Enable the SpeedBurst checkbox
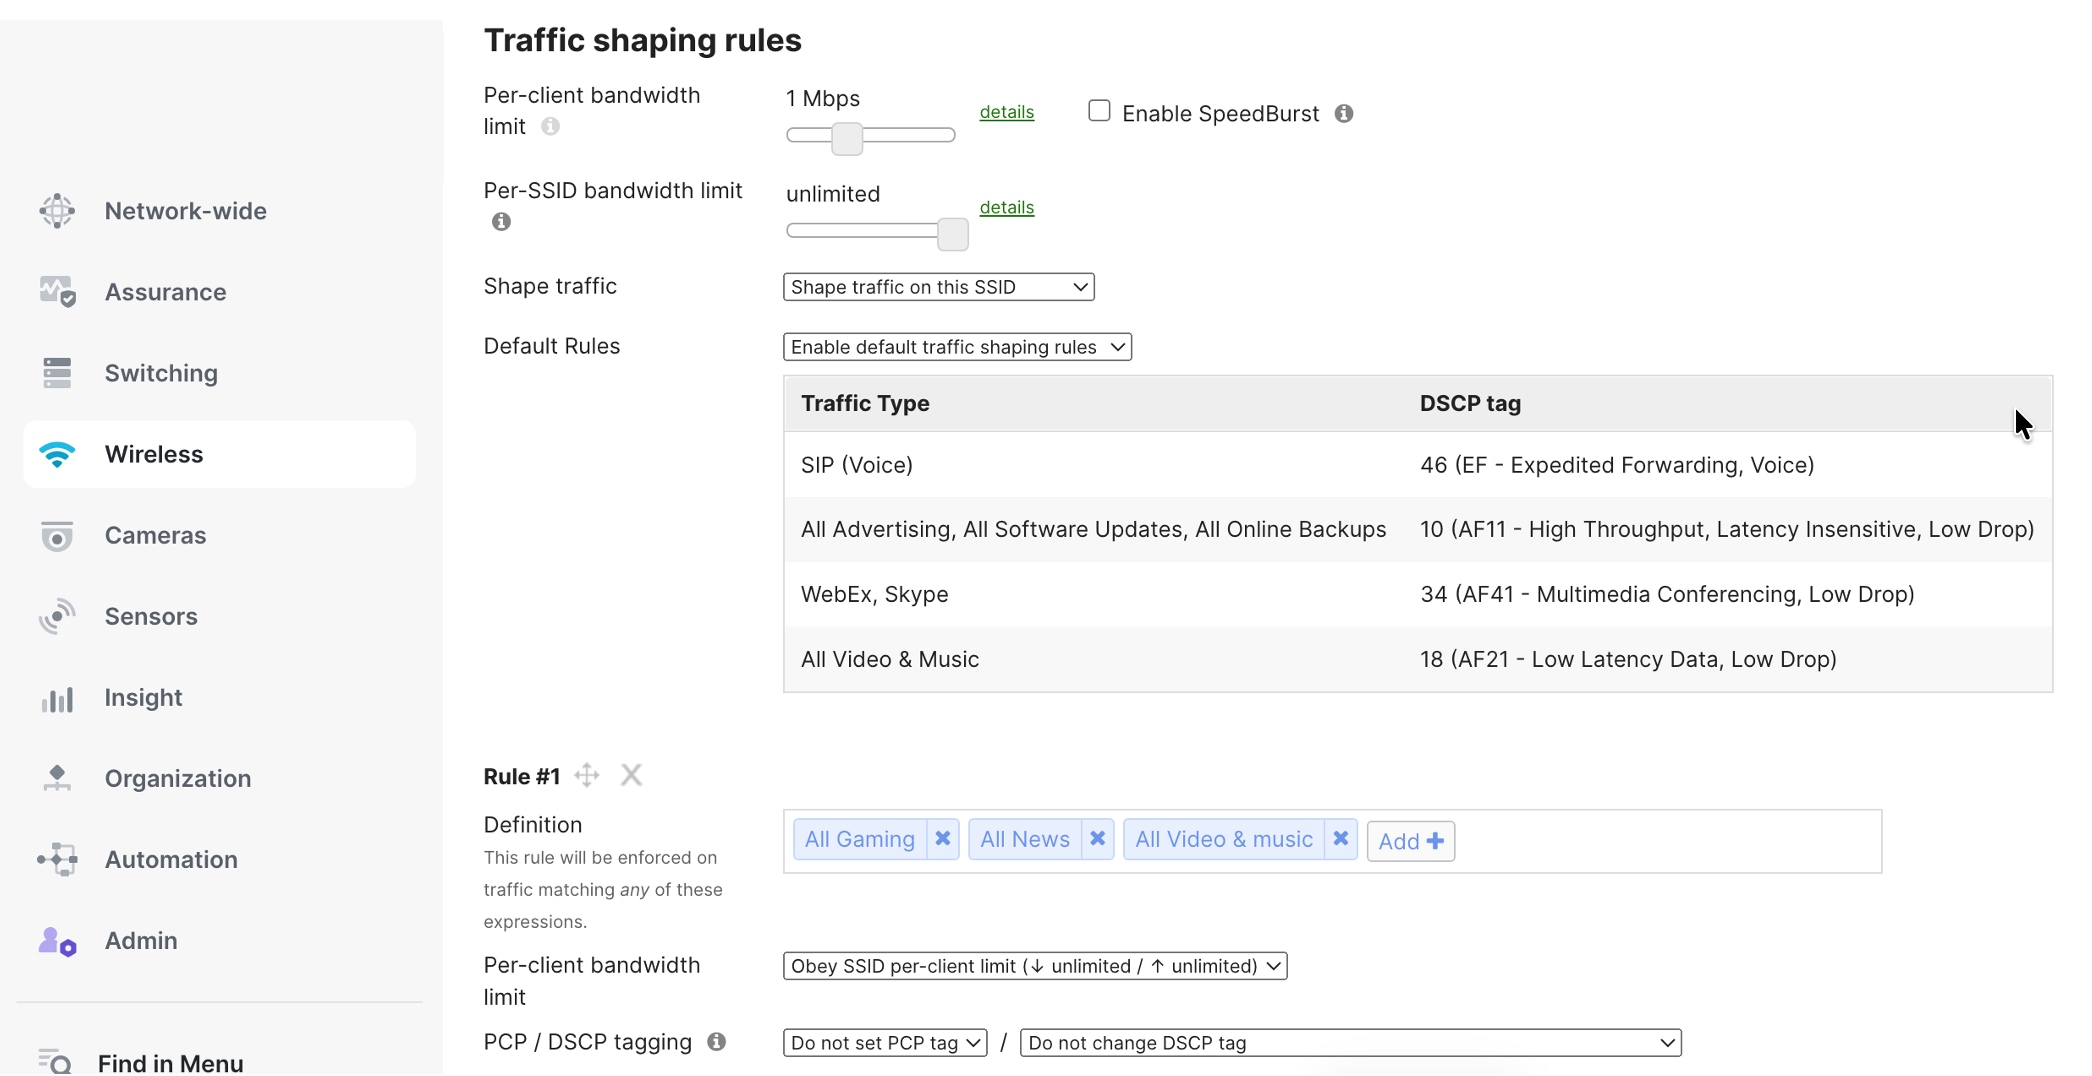This screenshot has width=2092, height=1076. pyautogui.click(x=1099, y=111)
